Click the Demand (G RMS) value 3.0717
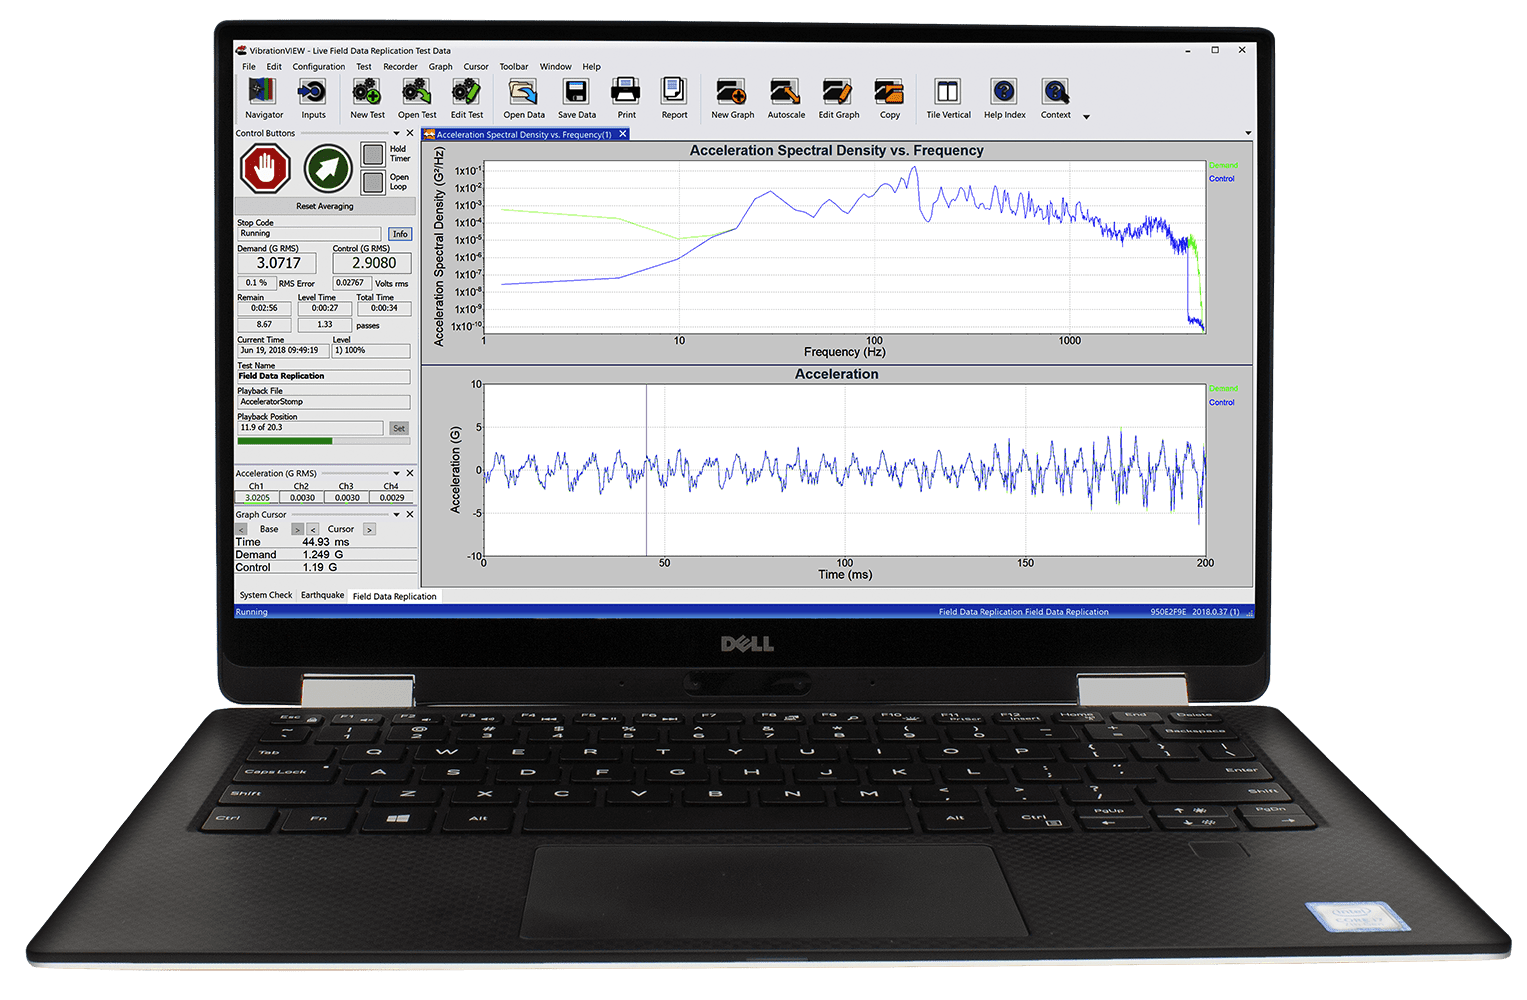 coord(278,263)
